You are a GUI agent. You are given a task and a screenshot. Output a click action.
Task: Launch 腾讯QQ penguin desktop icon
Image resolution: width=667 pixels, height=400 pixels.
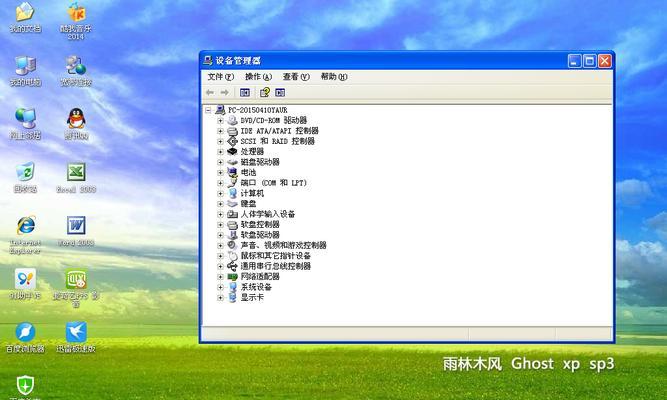76,124
